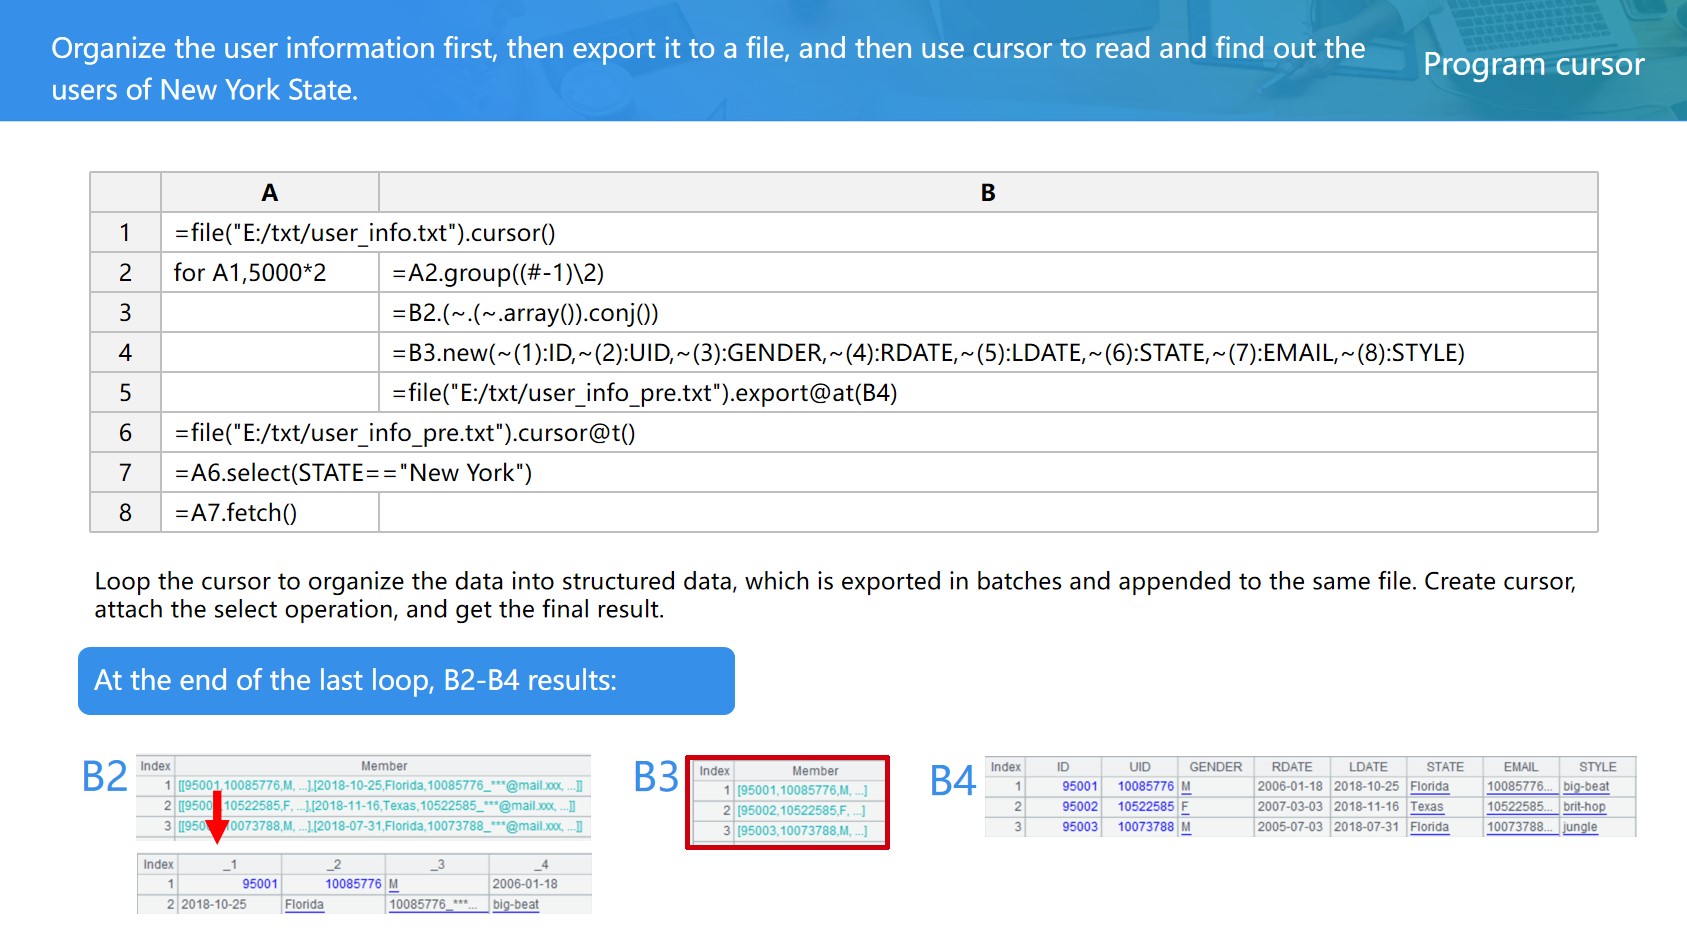
Task: Select row number 6 header
Action: 125,433
